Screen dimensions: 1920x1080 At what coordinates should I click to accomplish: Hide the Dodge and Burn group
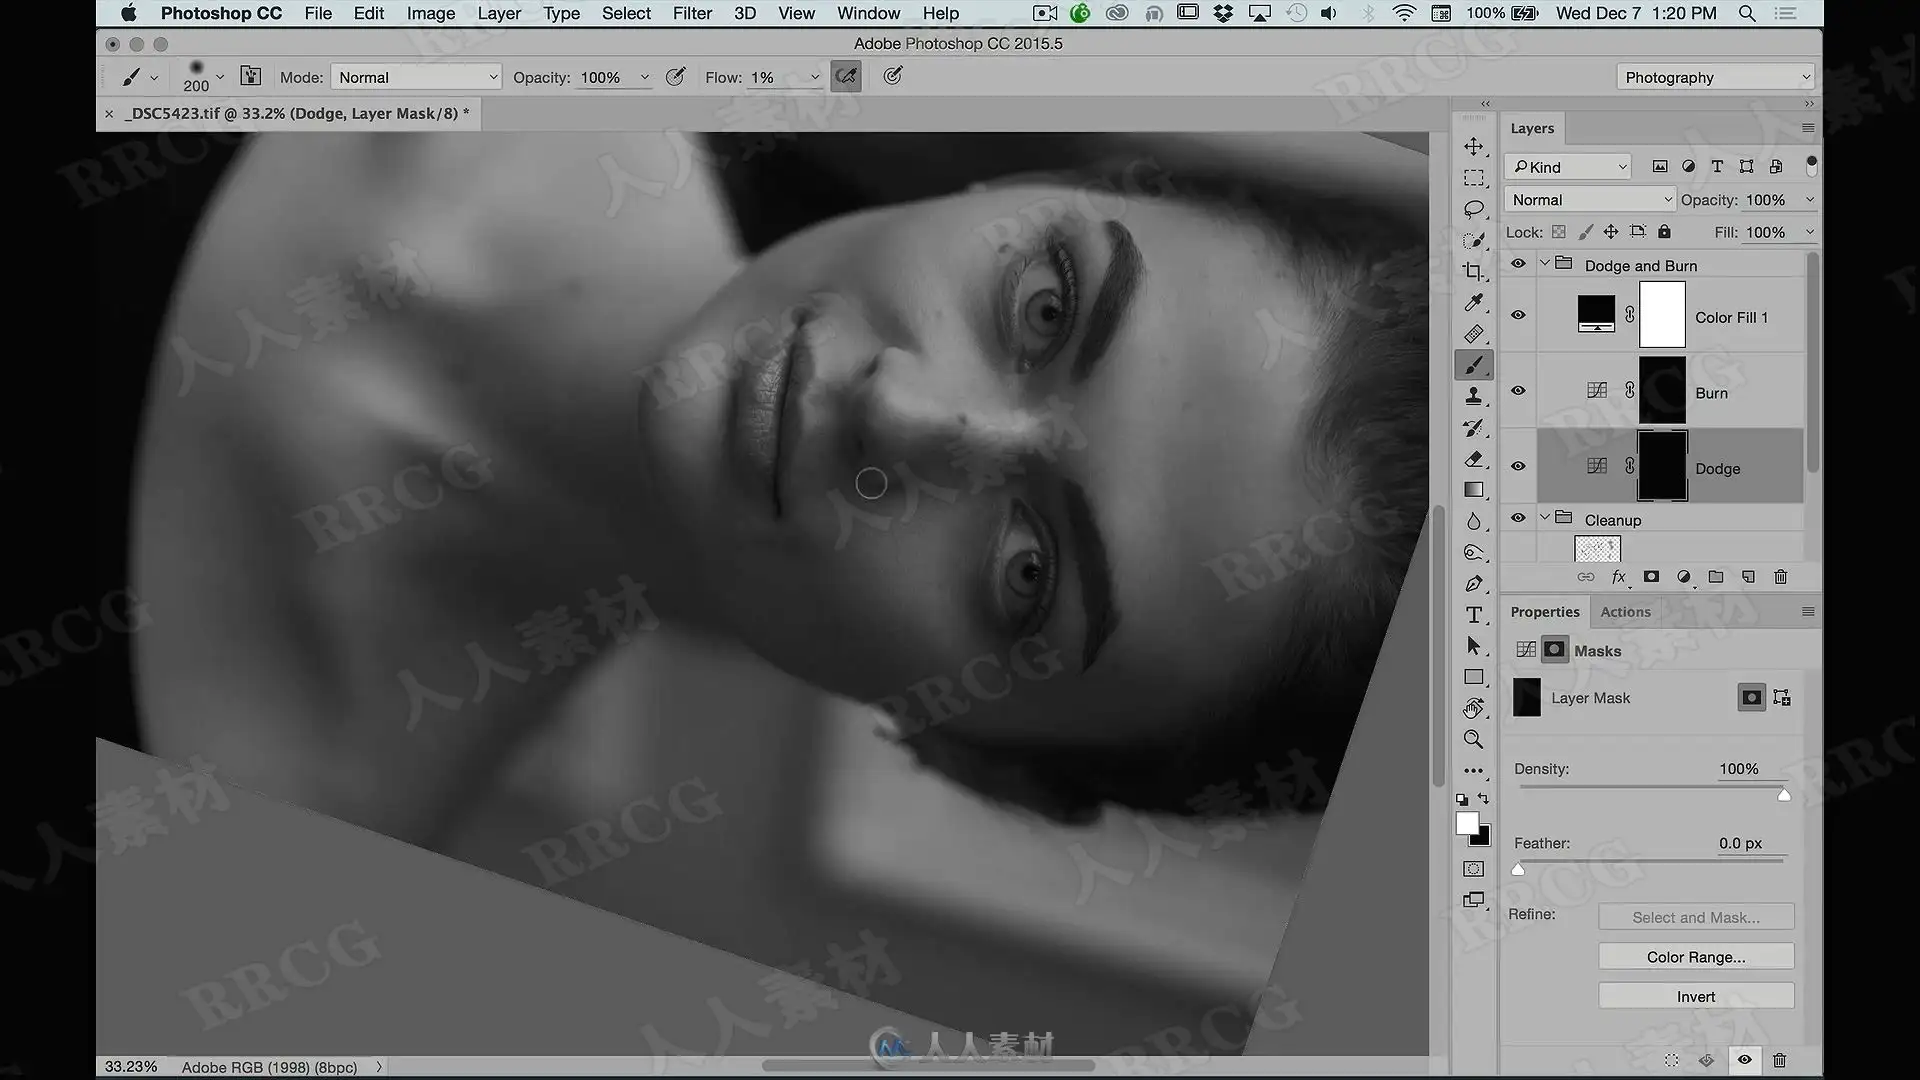point(1518,264)
